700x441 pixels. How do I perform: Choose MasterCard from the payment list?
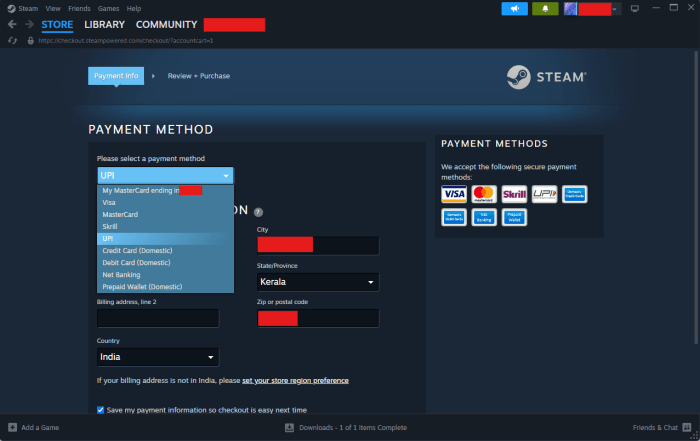tap(165, 215)
